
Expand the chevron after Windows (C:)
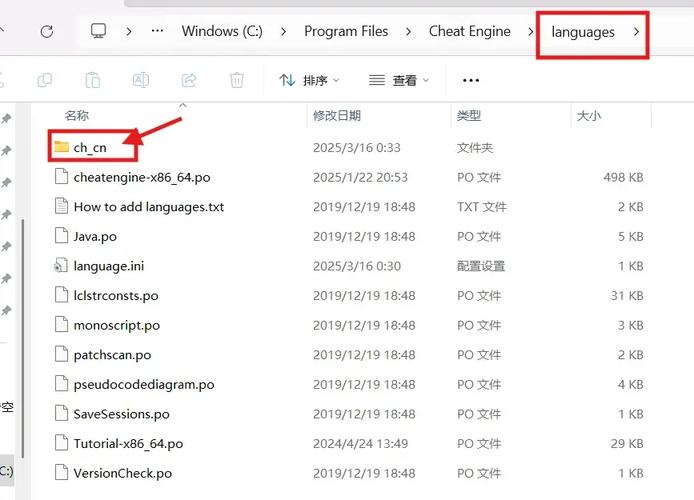pos(283,31)
